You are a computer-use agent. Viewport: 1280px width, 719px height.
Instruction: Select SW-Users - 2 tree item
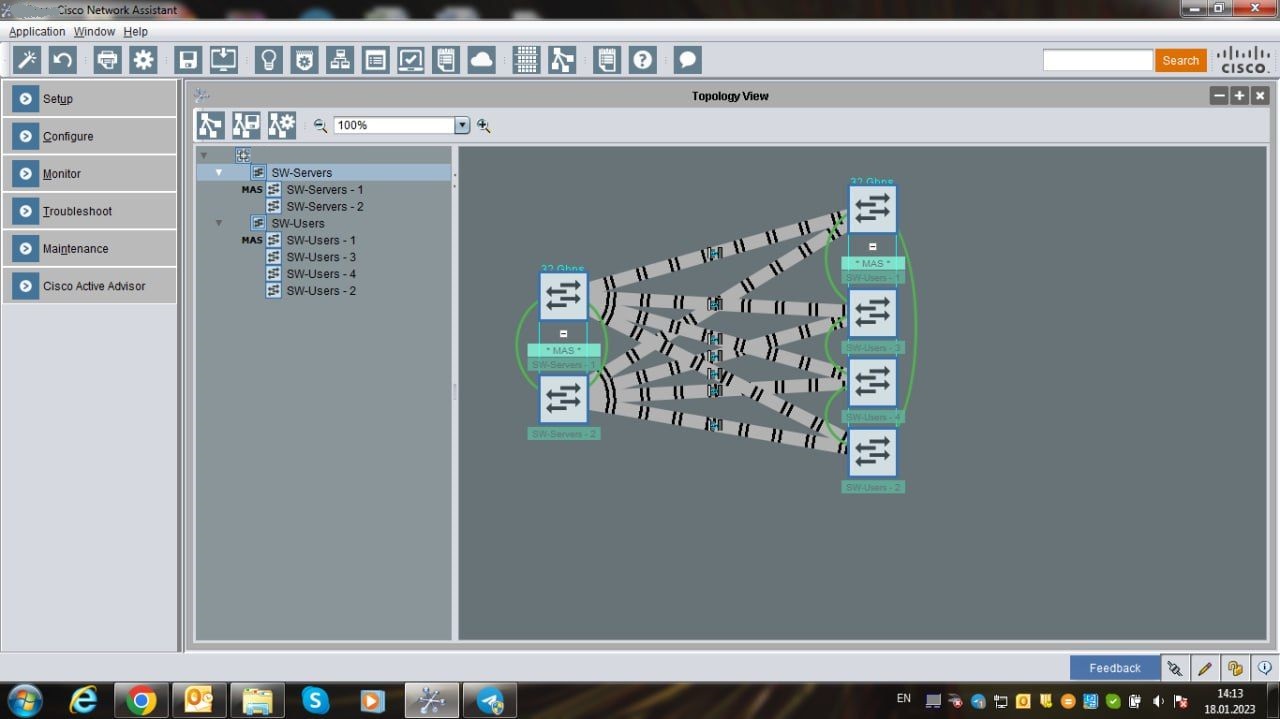coord(320,291)
